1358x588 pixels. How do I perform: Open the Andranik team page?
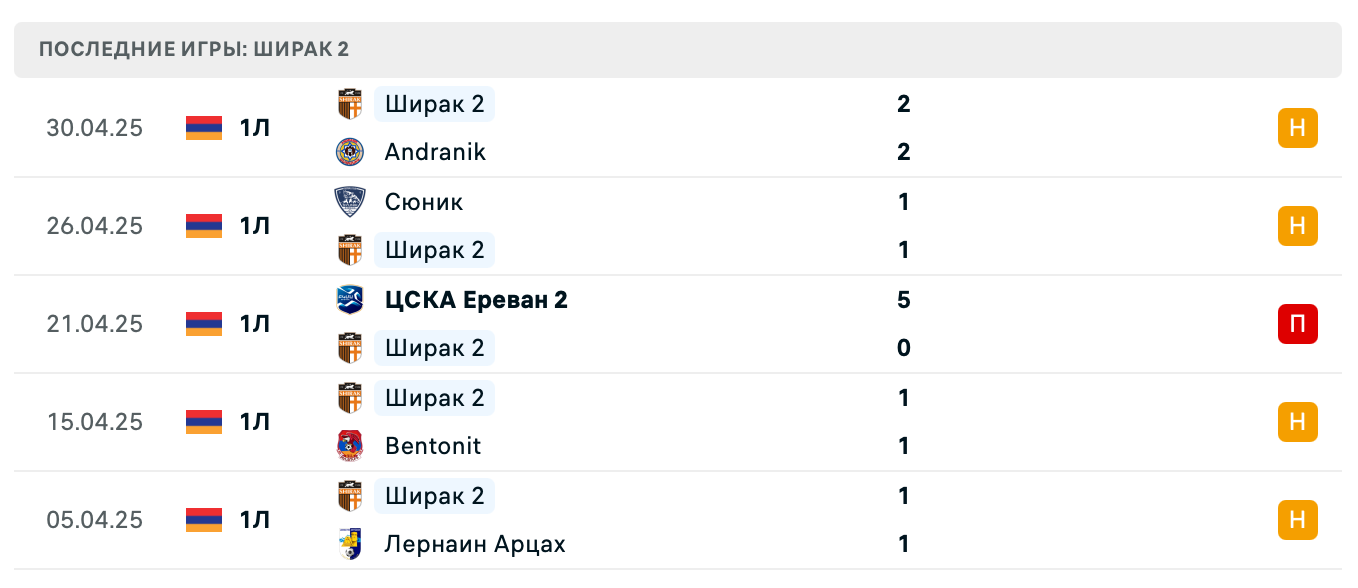(434, 152)
